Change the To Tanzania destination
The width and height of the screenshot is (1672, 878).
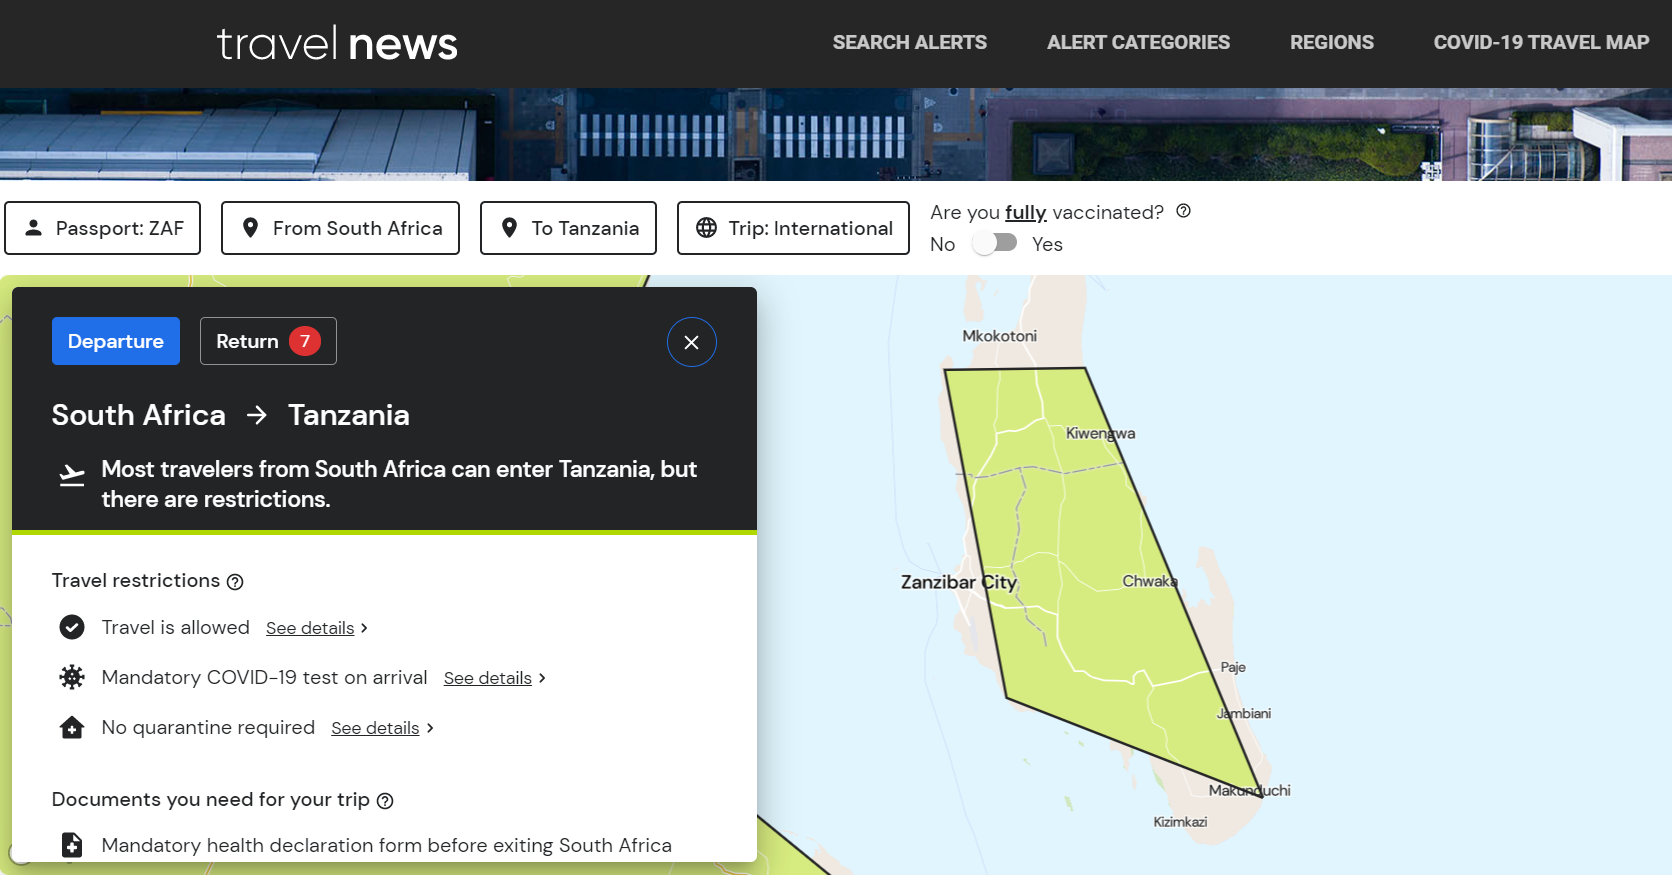coord(568,228)
